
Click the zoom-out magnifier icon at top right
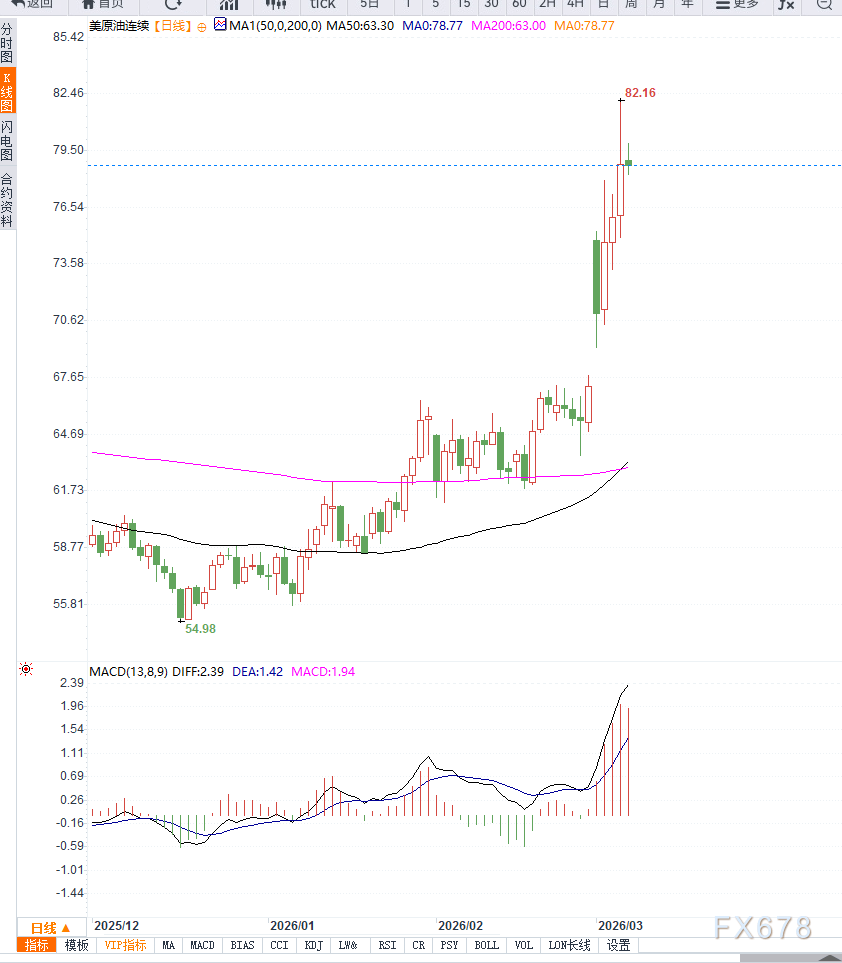[x=823, y=4]
